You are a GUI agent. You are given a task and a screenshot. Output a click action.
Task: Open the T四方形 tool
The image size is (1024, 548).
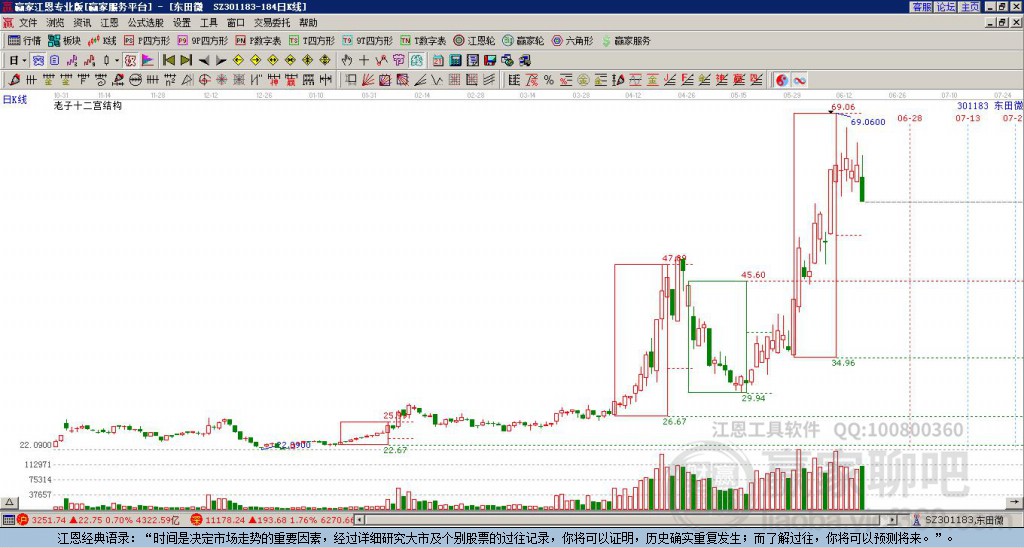[x=312, y=40]
